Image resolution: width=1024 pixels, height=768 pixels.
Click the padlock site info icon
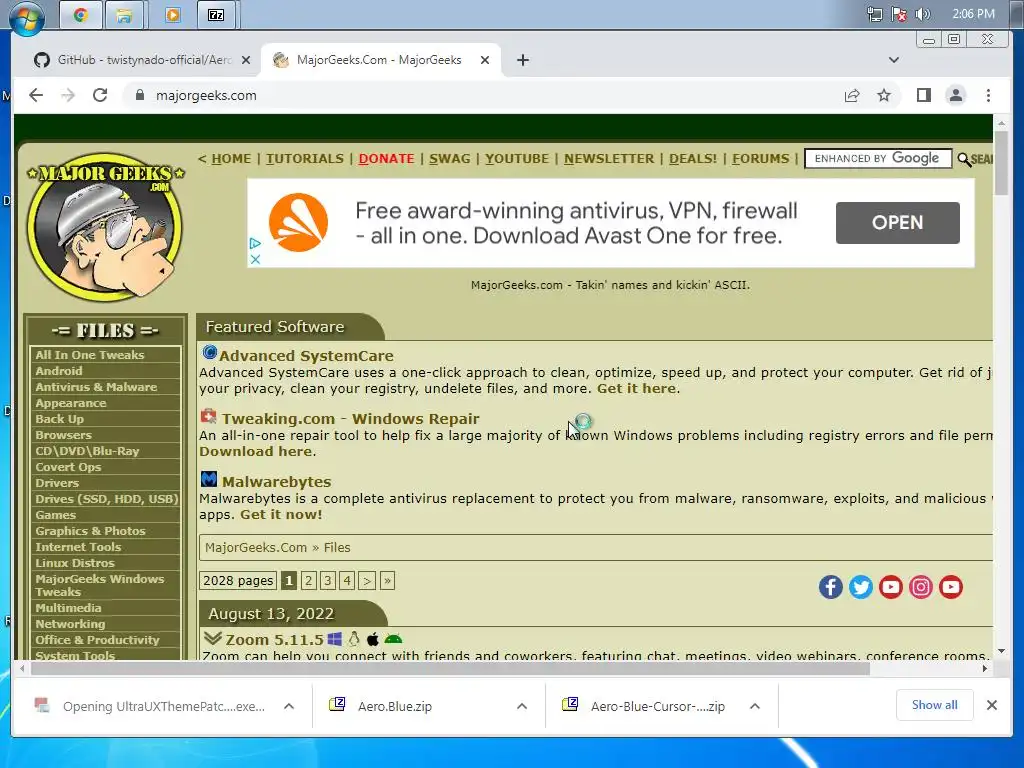click(139, 95)
